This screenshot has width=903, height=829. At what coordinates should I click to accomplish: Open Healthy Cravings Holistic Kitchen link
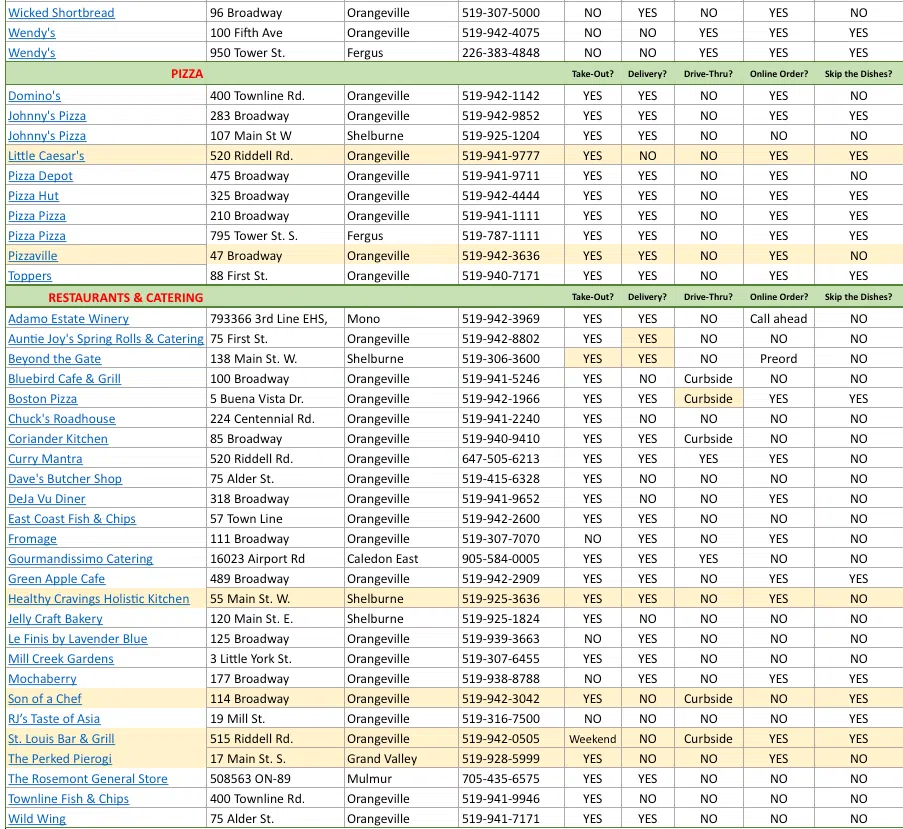point(98,599)
